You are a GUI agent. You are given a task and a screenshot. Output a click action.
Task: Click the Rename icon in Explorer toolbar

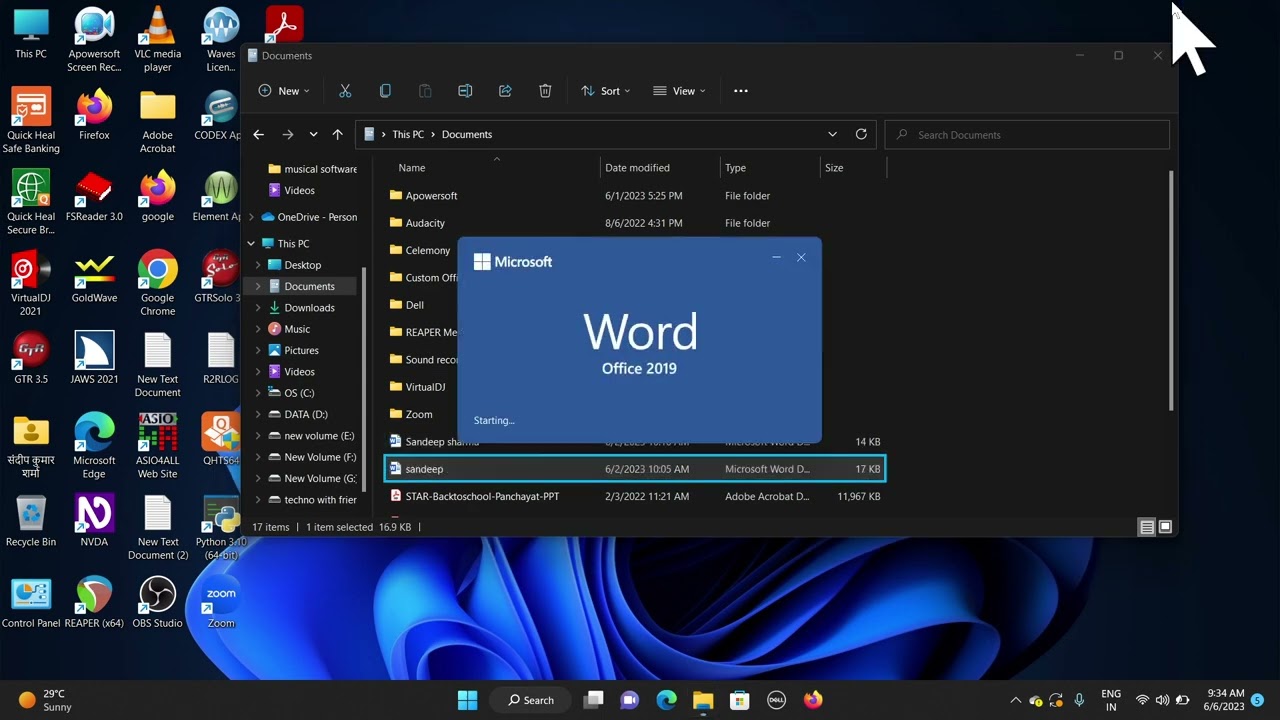click(x=465, y=91)
